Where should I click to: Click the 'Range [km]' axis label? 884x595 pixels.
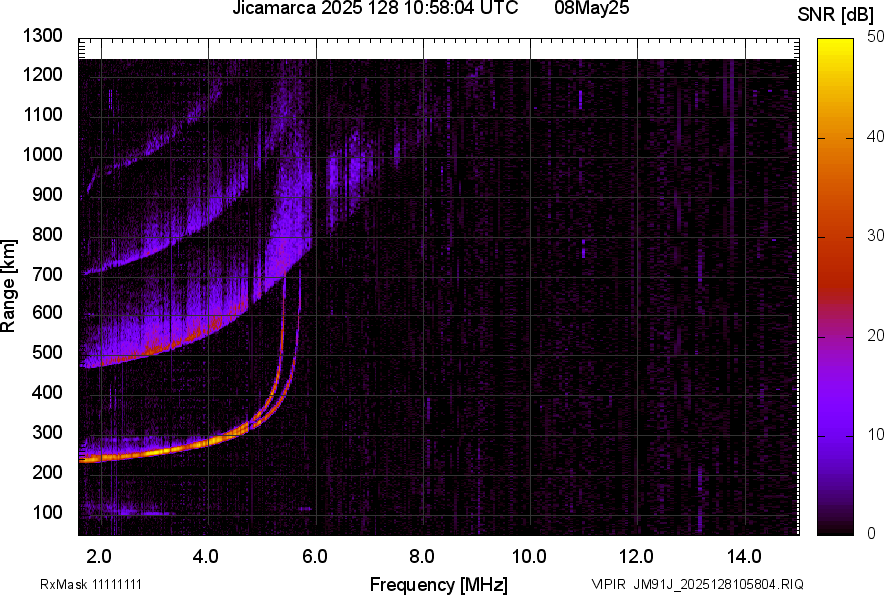[8, 286]
